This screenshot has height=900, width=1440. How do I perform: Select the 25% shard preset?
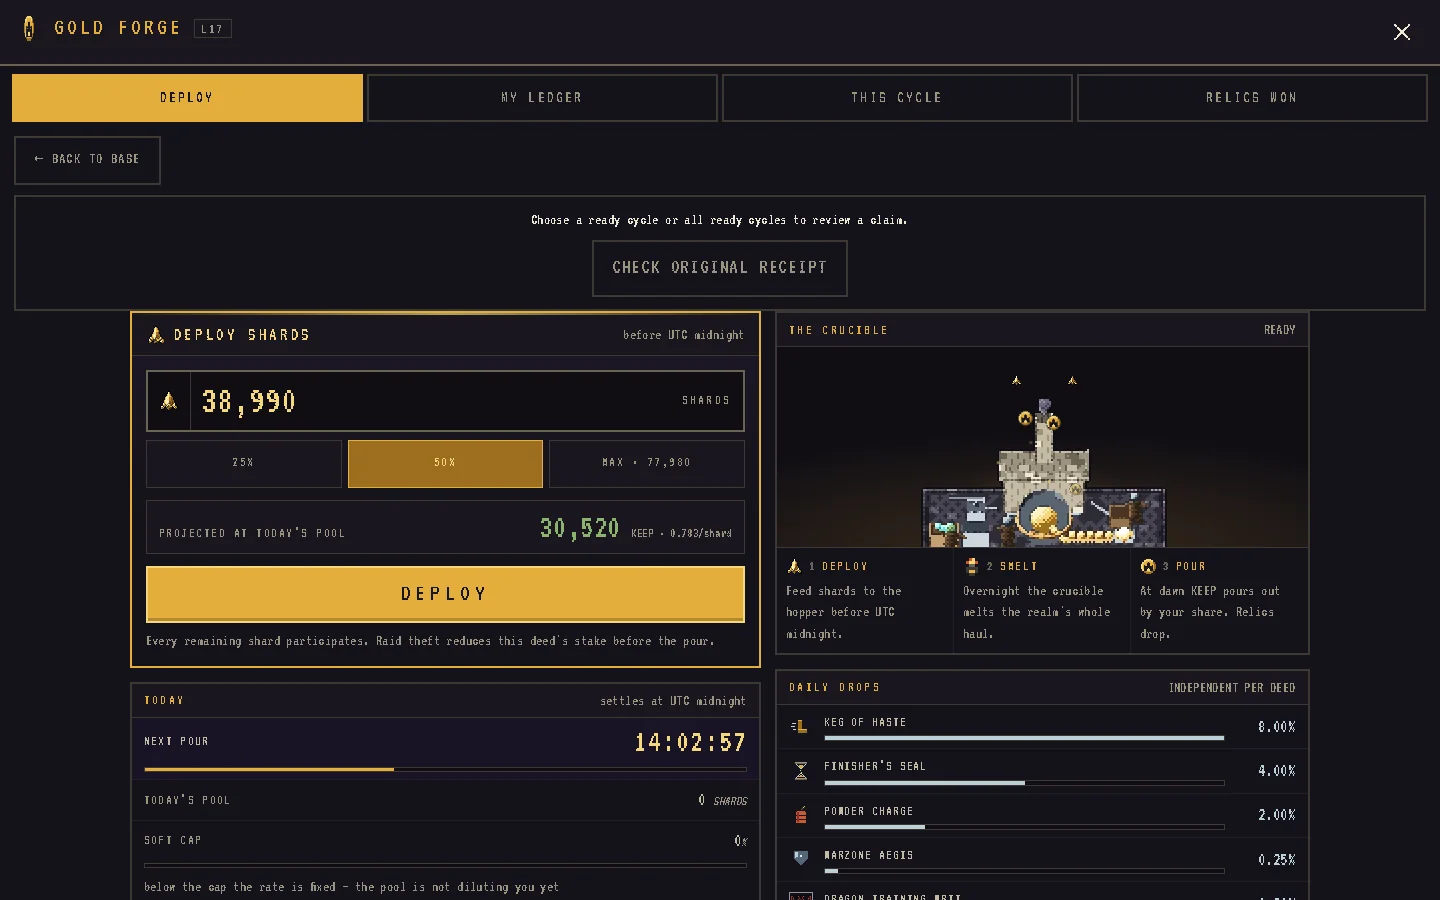click(244, 463)
